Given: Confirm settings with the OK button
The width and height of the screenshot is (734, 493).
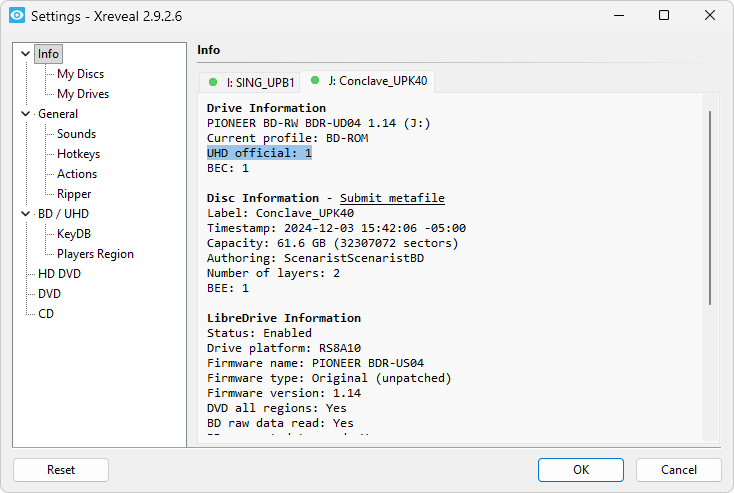Looking at the screenshot, I should click(581, 470).
